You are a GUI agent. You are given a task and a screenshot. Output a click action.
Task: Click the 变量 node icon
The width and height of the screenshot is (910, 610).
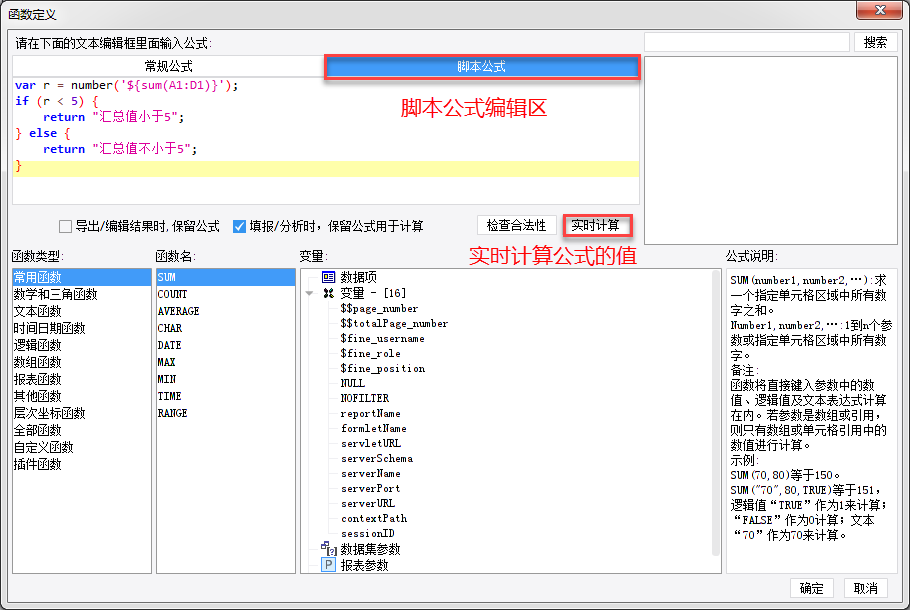tap(328, 293)
